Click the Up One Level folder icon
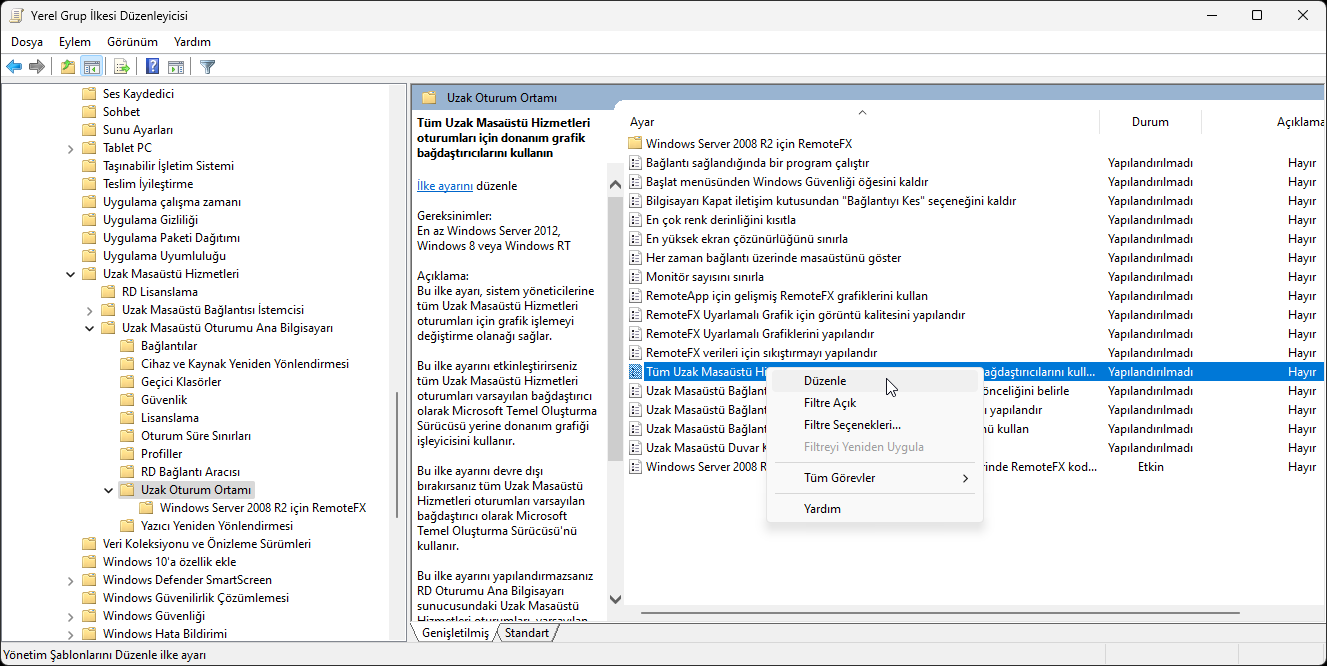The width and height of the screenshot is (1327, 666). (67, 67)
